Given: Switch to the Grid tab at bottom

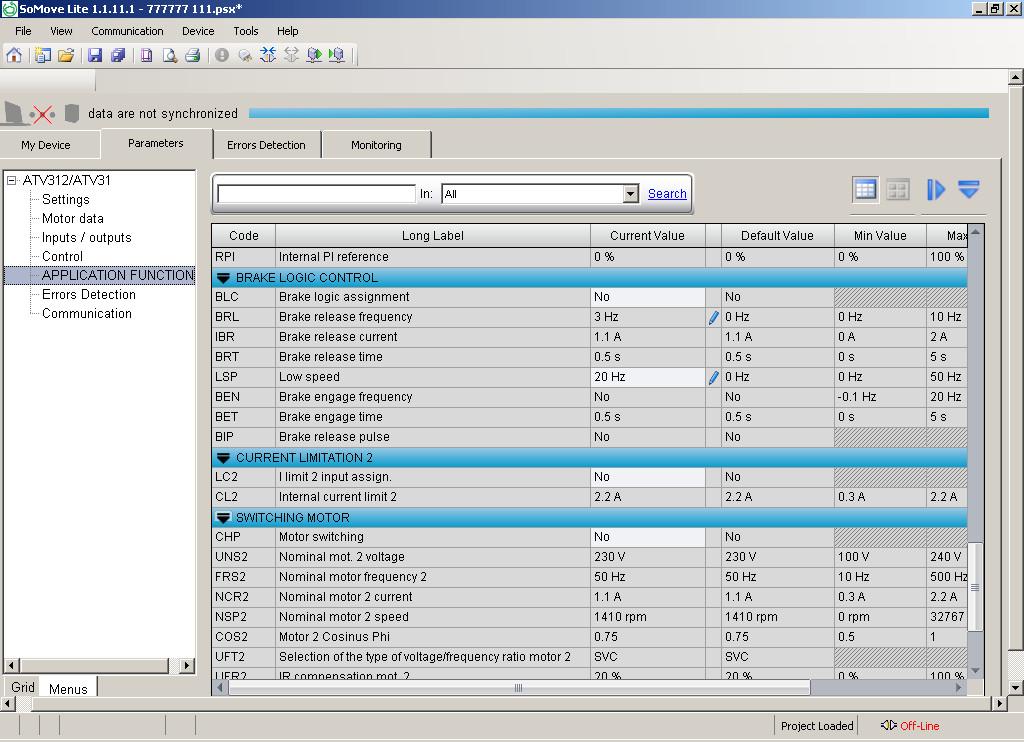Looking at the screenshot, I should coord(23,687).
